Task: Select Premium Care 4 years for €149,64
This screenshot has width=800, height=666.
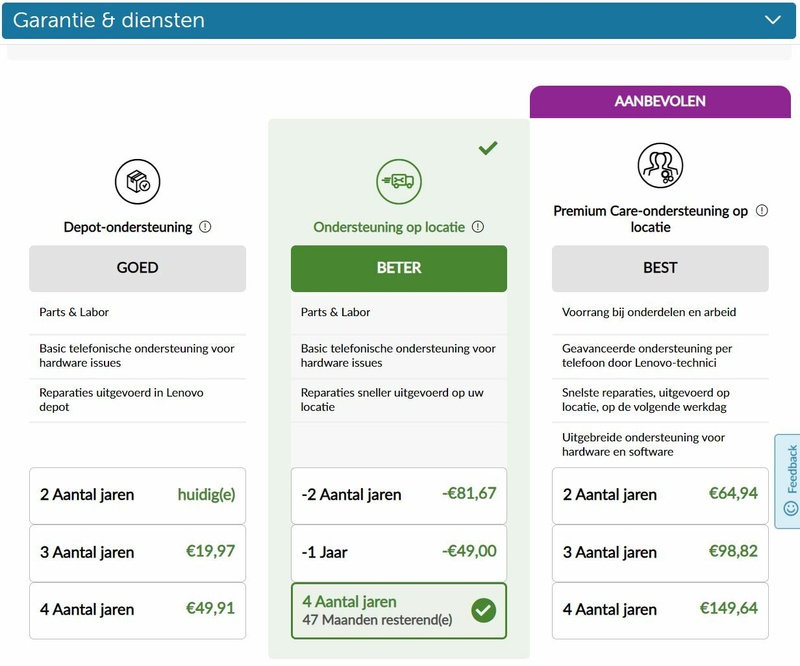Action: pyautogui.click(x=660, y=610)
